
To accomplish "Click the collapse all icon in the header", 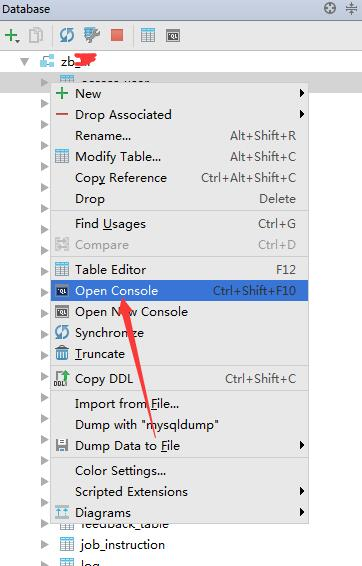I will point(351,8).
